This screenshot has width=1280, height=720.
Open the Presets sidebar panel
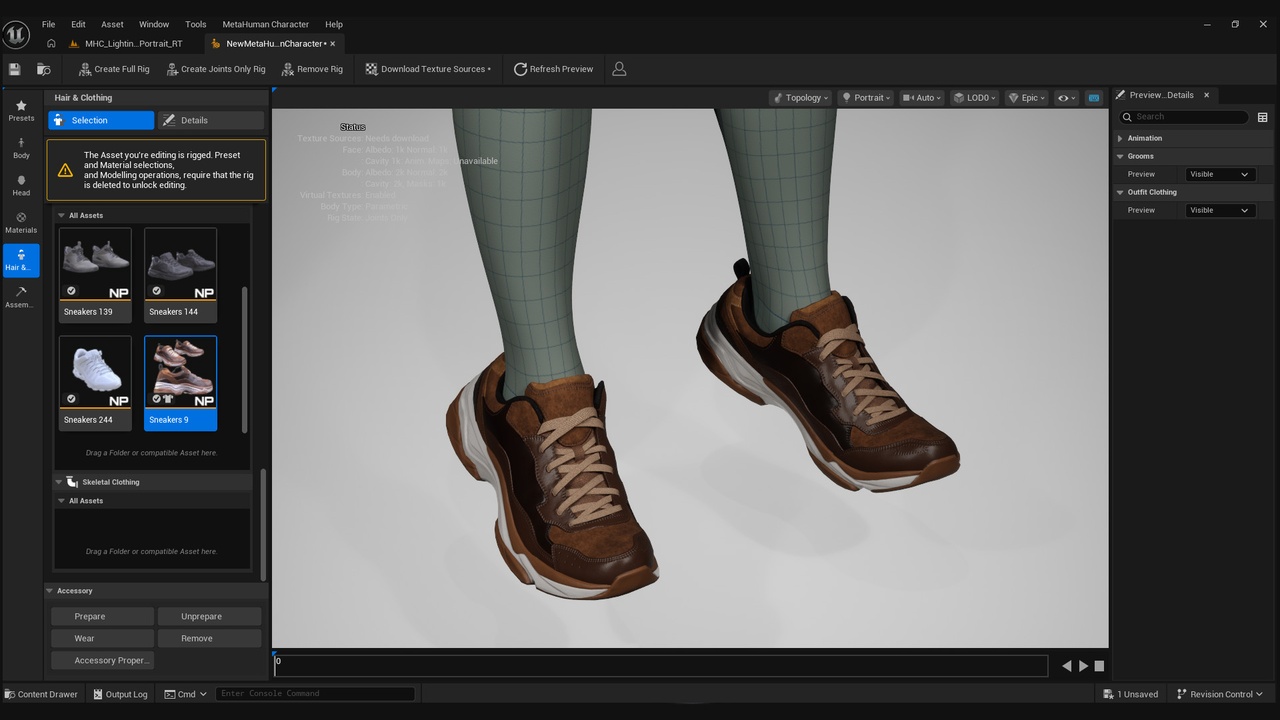pos(21,111)
